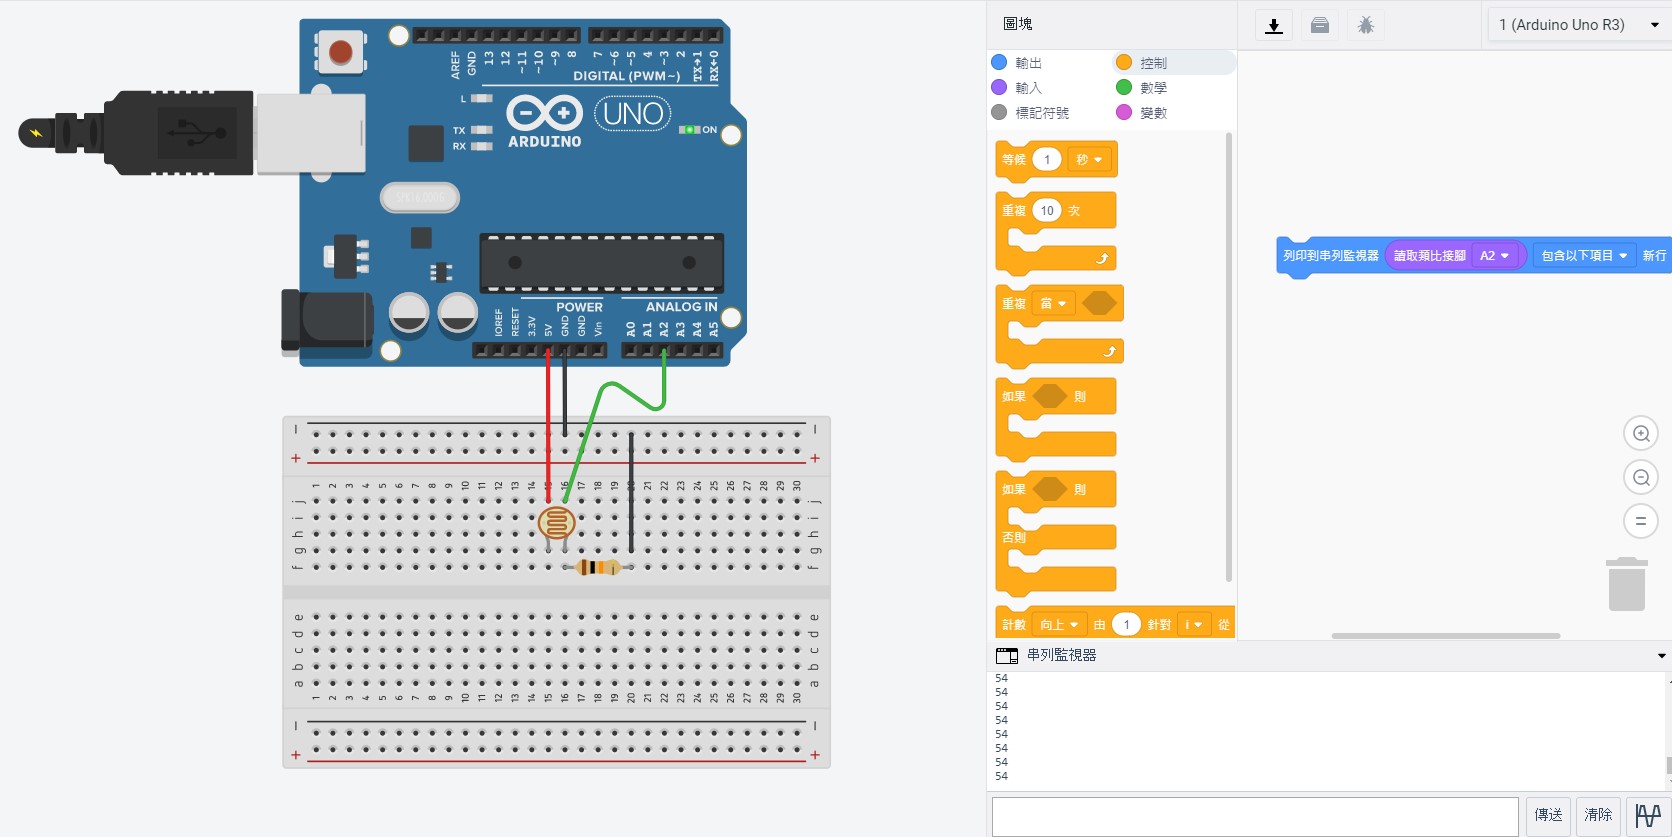Reset workspace zoom with equals icon
Viewport: 1672px width, 837px height.
tap(1641, 521)
